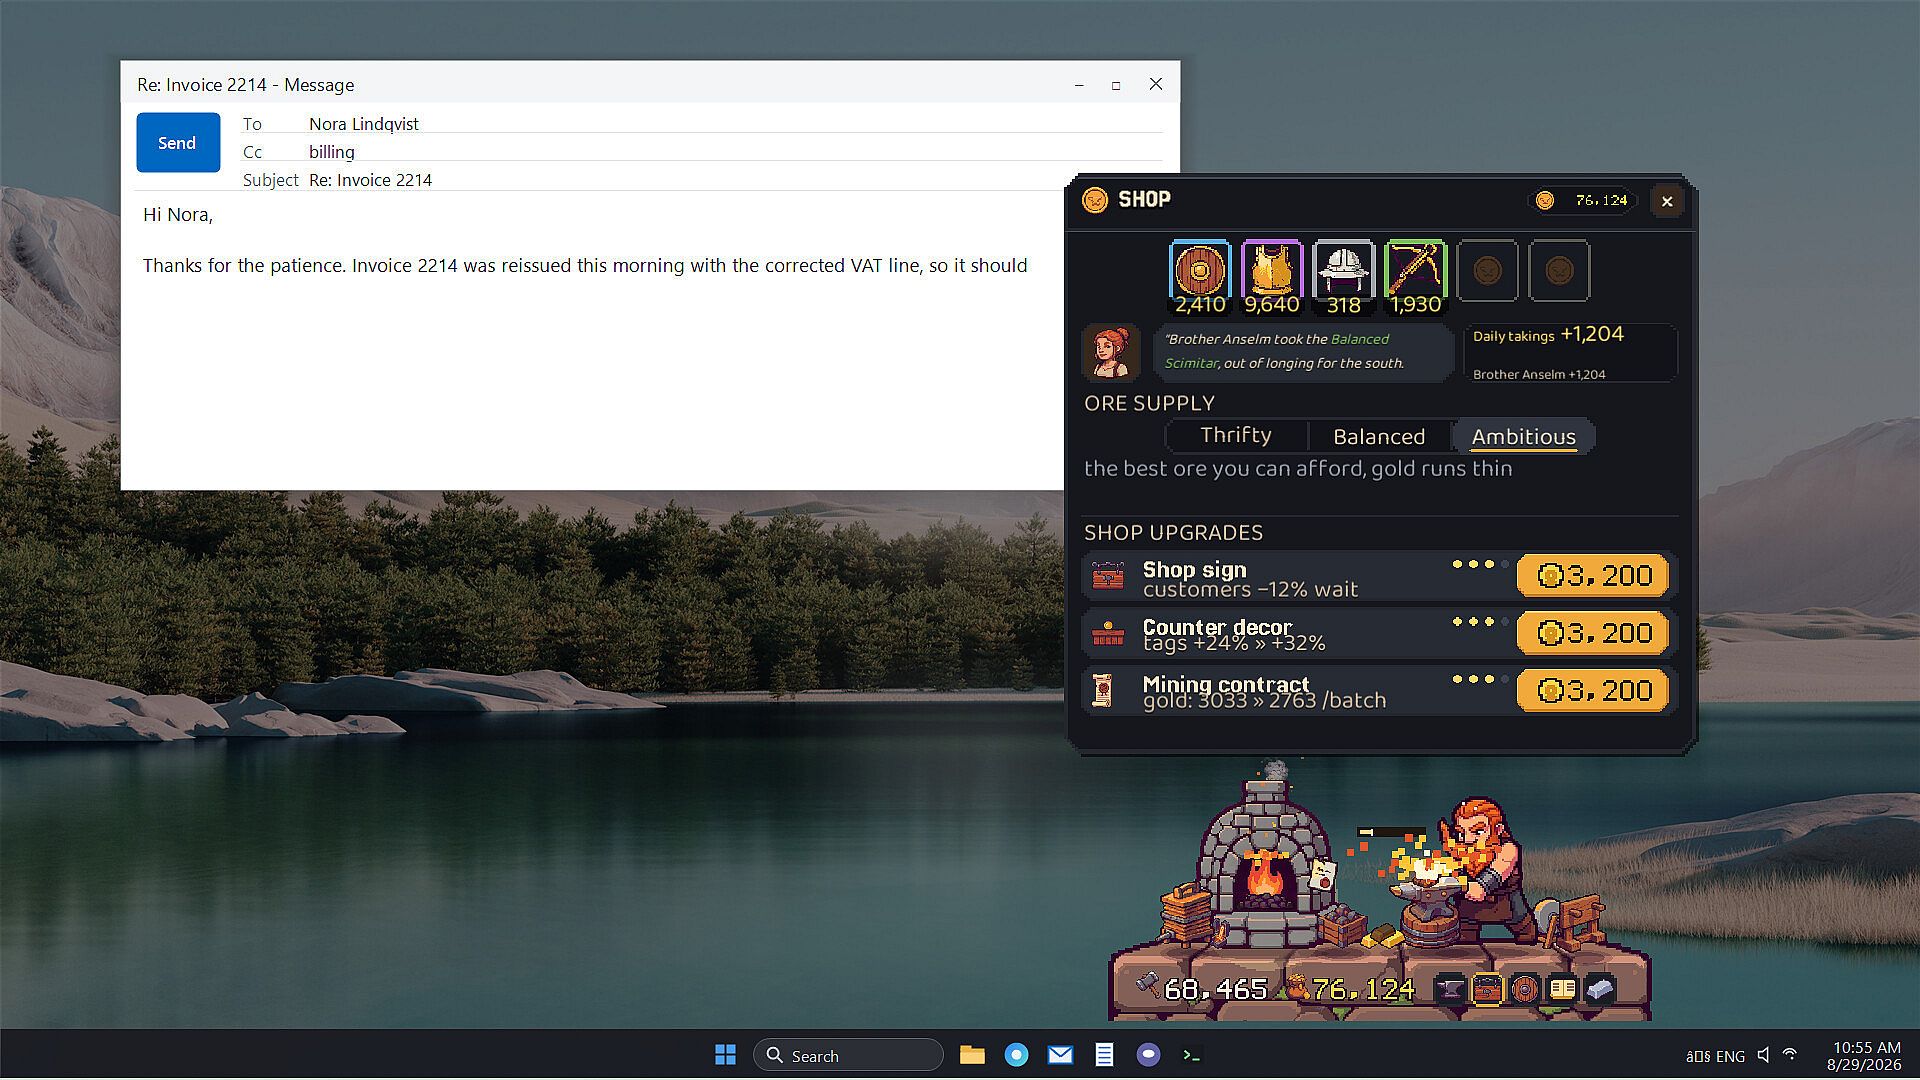Open File Explorer from the taskbar

pos(972,1055)
